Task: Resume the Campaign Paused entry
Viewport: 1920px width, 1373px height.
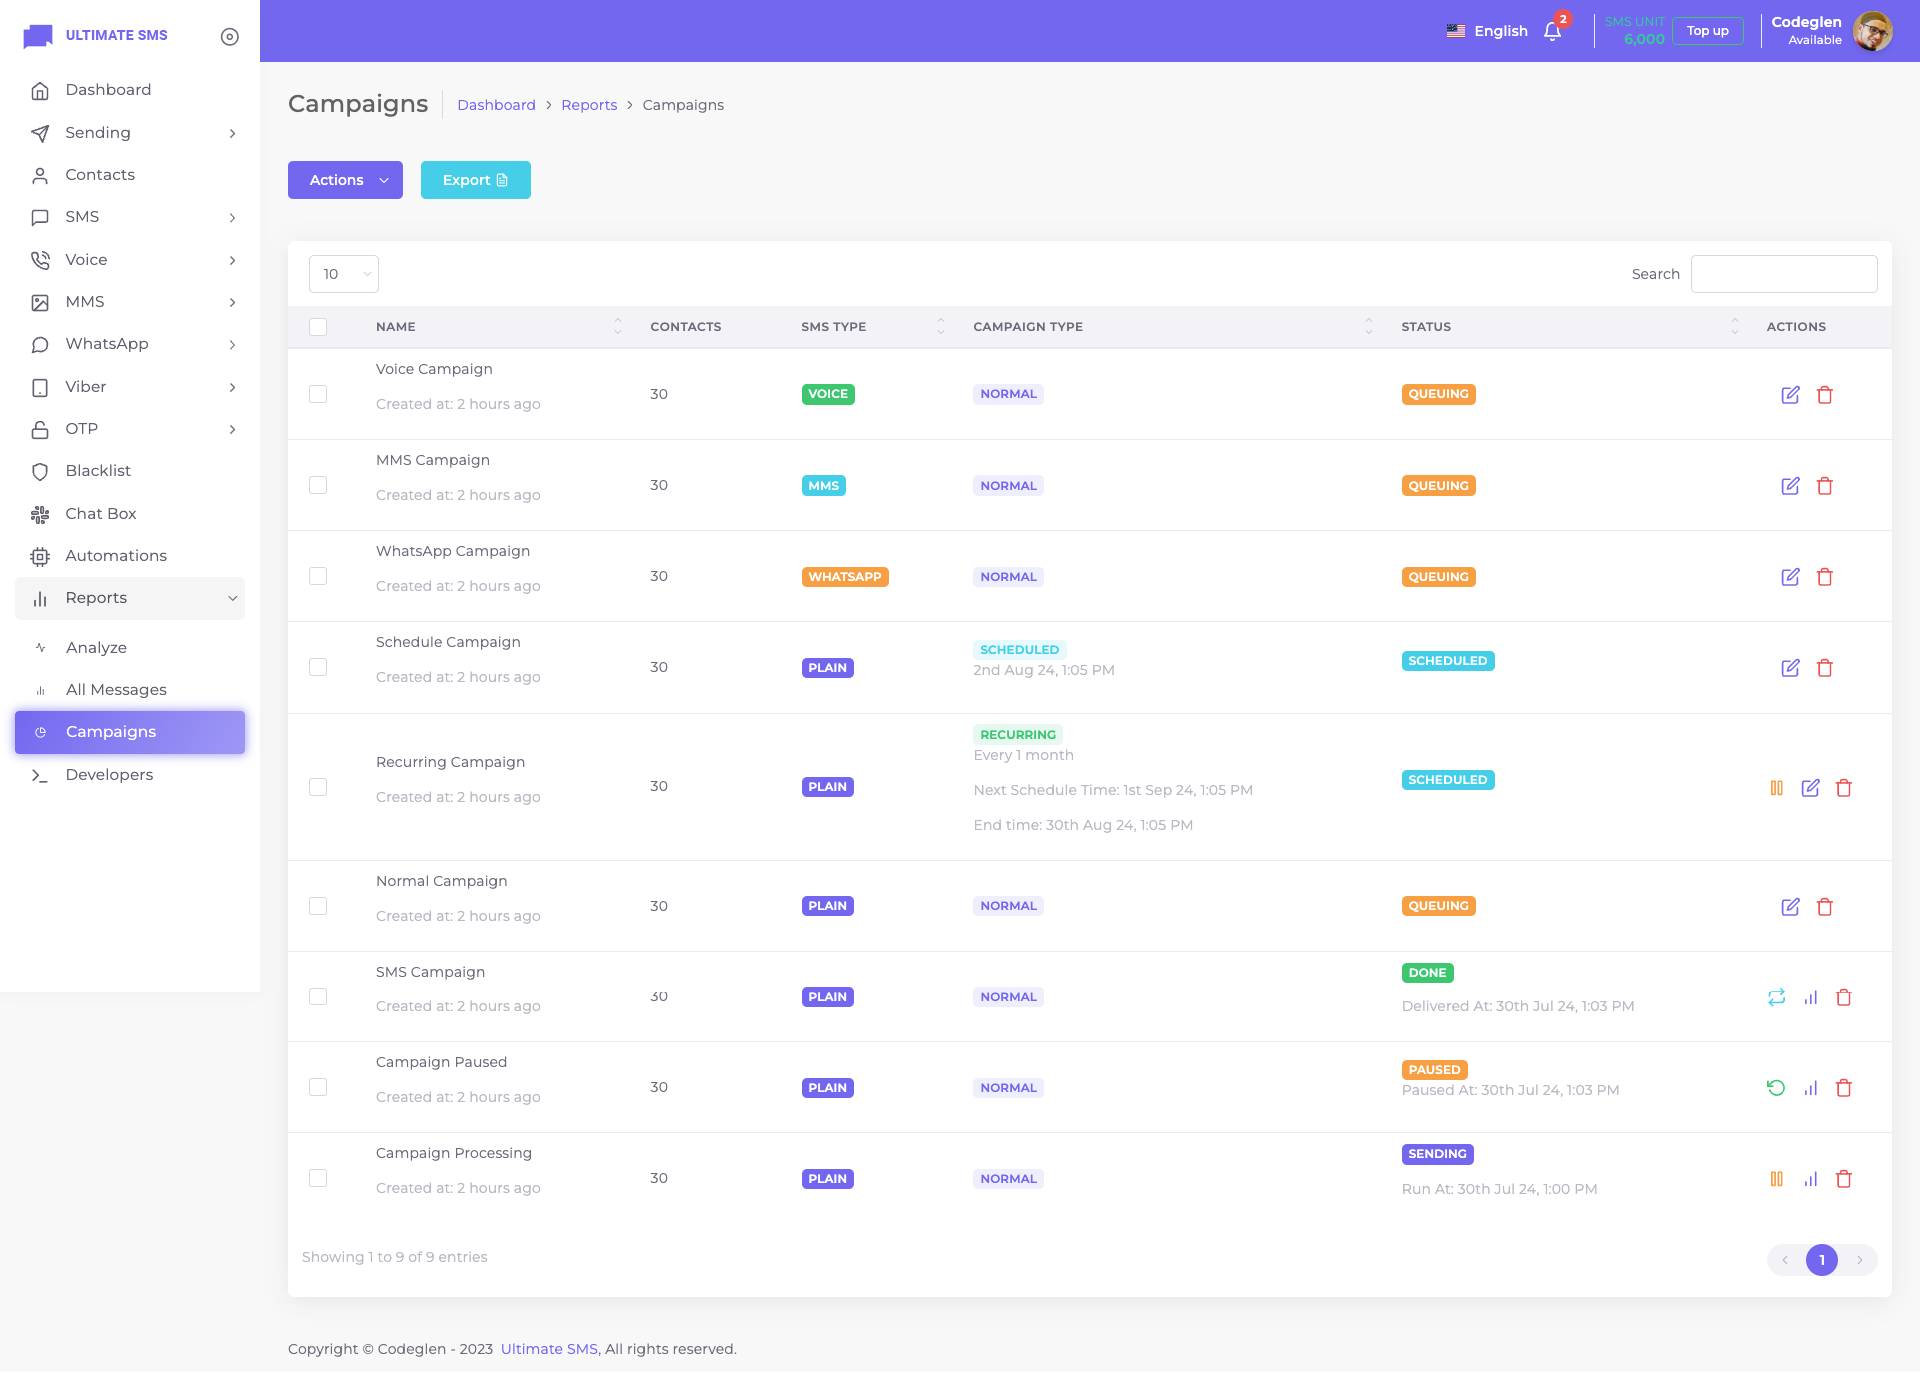Action: 1776,1088
